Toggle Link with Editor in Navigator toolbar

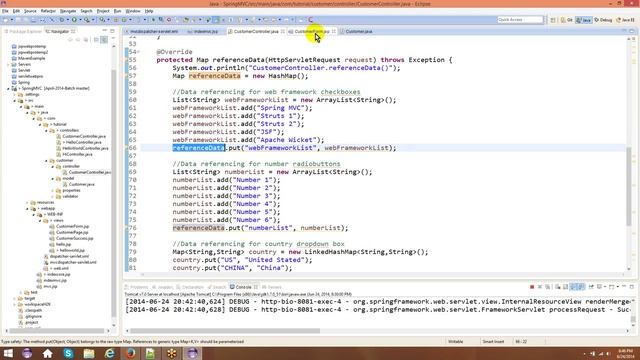(104, 40)
